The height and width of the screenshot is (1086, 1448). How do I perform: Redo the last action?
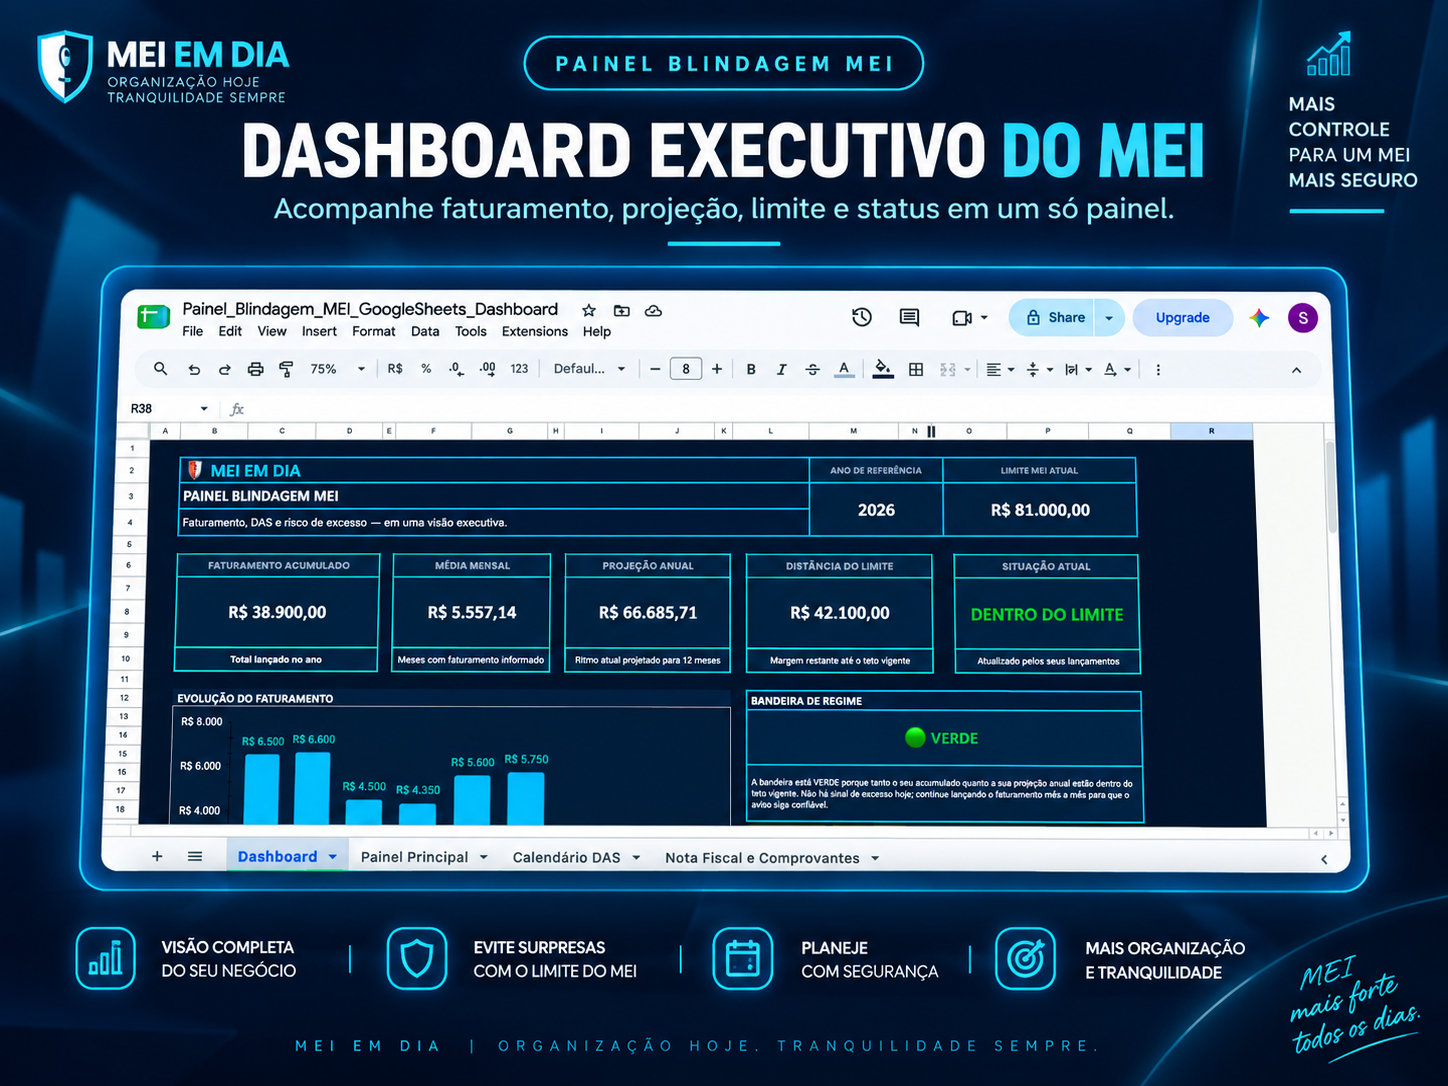(x=225, y=369)
